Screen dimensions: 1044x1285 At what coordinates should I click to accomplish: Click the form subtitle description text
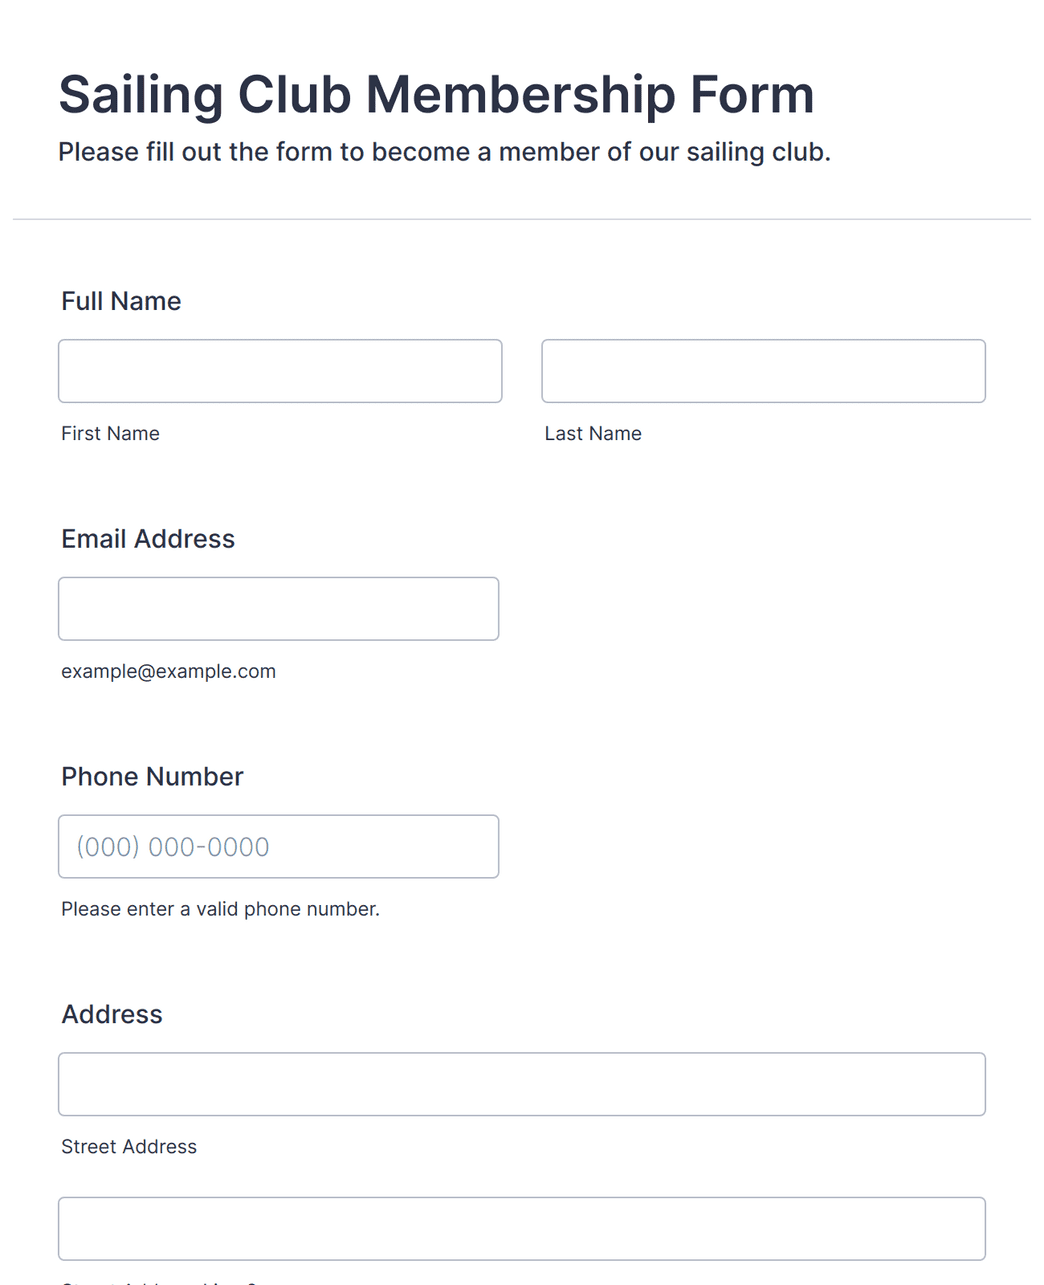pos(444,152)
